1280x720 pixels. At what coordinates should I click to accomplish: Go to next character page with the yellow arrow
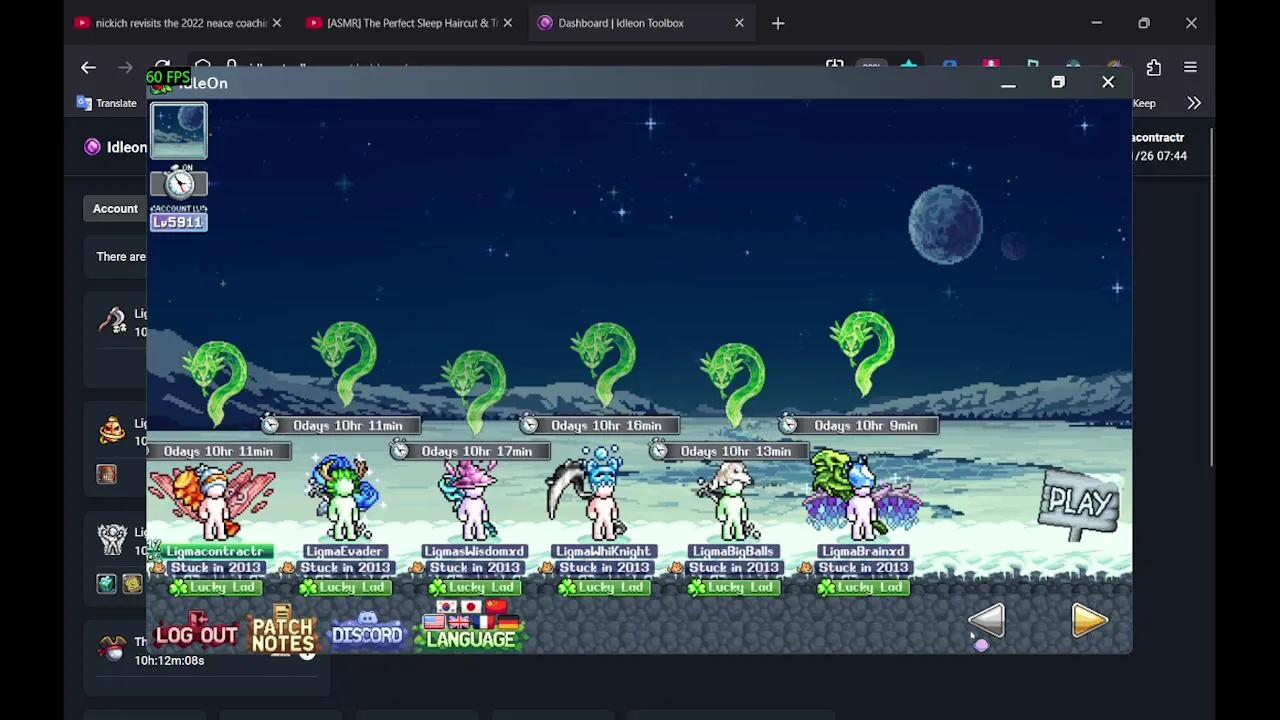coord(1089,621)
